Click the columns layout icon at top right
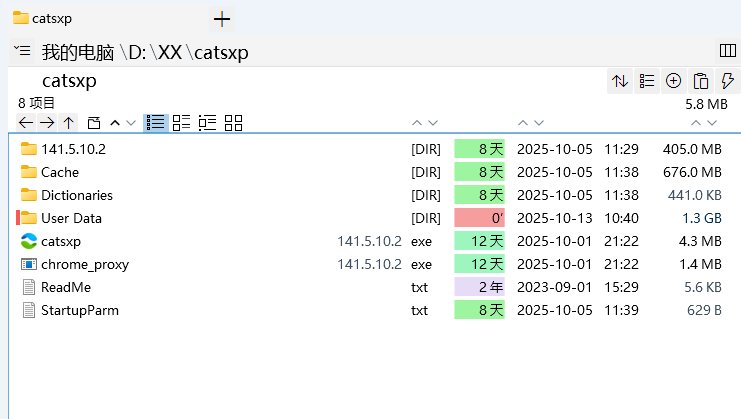The image size is (741, 419). (x=727, y=51)
